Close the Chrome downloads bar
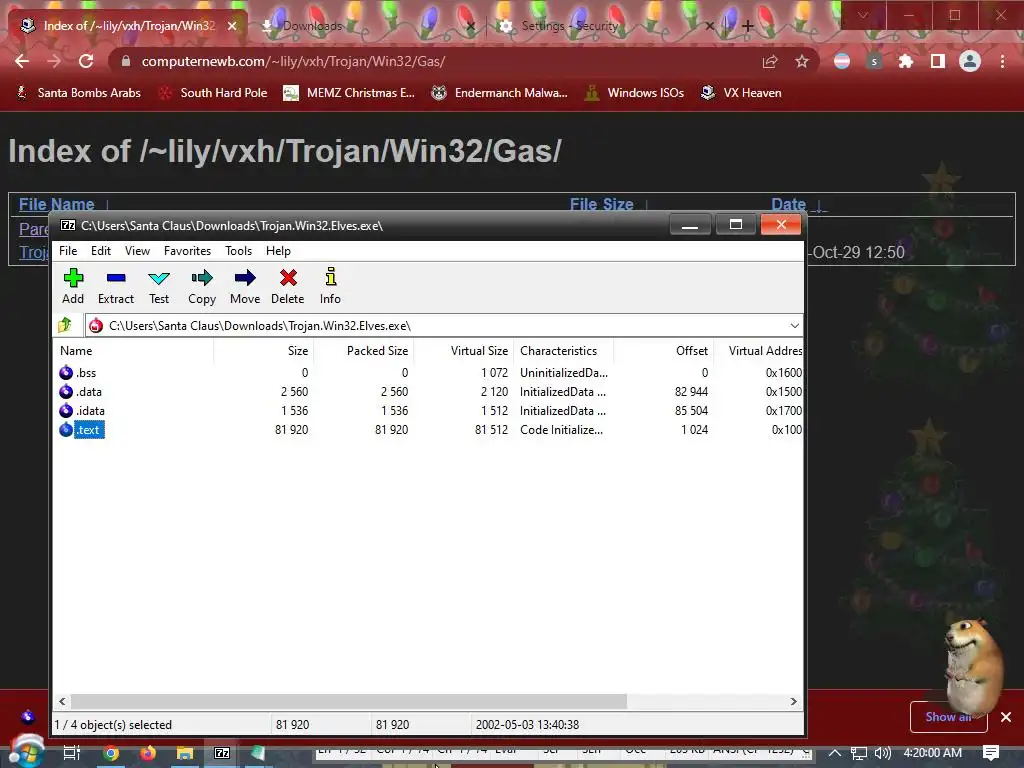This screenshot has height=768, width=1024. (1006, 717)
